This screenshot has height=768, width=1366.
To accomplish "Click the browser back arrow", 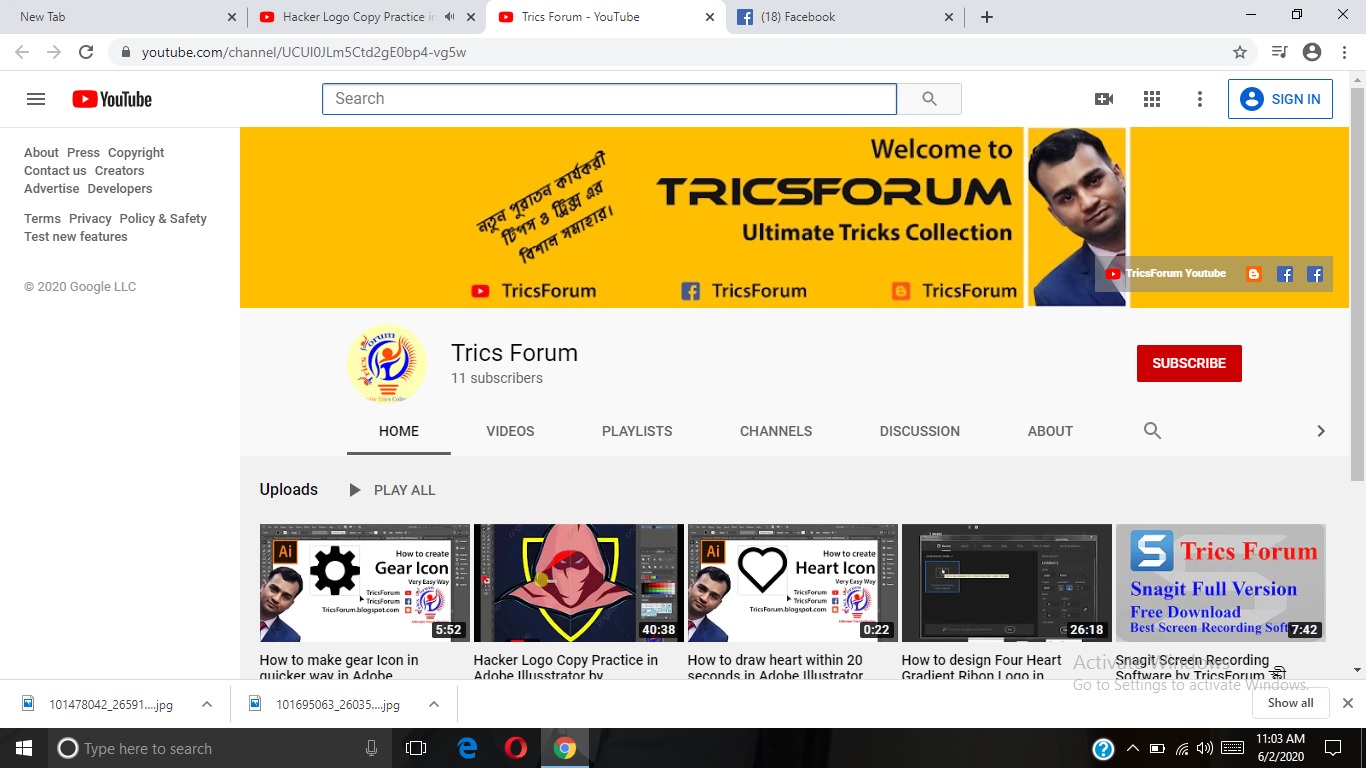I will [22, 52].
